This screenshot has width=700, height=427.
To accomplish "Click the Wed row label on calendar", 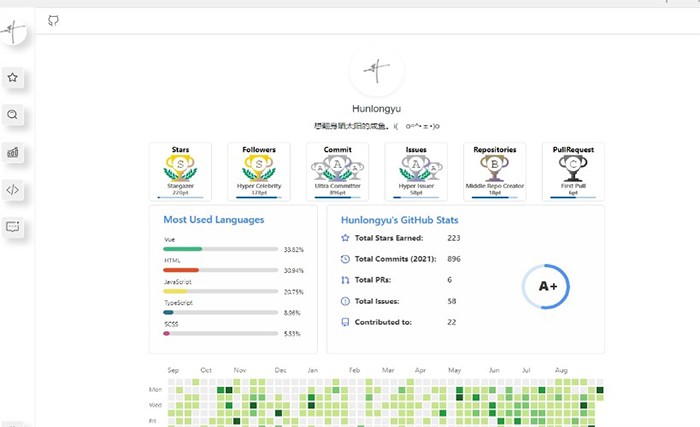I will tap(155, 405).
